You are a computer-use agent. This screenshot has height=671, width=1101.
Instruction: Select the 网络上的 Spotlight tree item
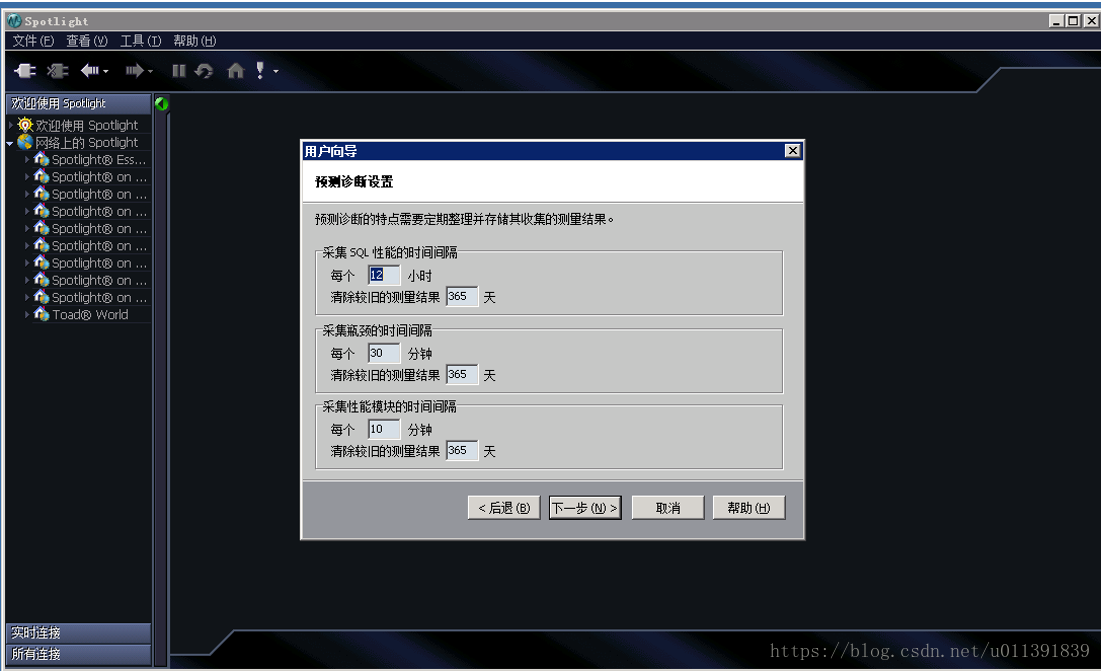point(87,142)
